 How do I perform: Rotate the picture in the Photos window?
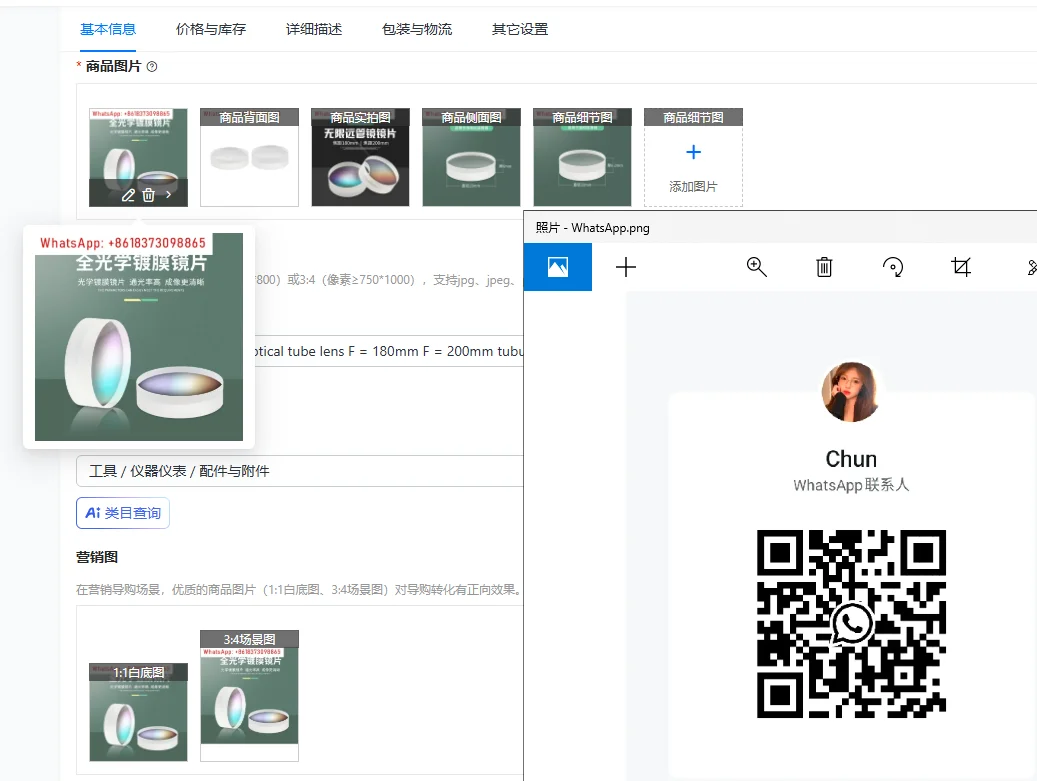point(893,267)
